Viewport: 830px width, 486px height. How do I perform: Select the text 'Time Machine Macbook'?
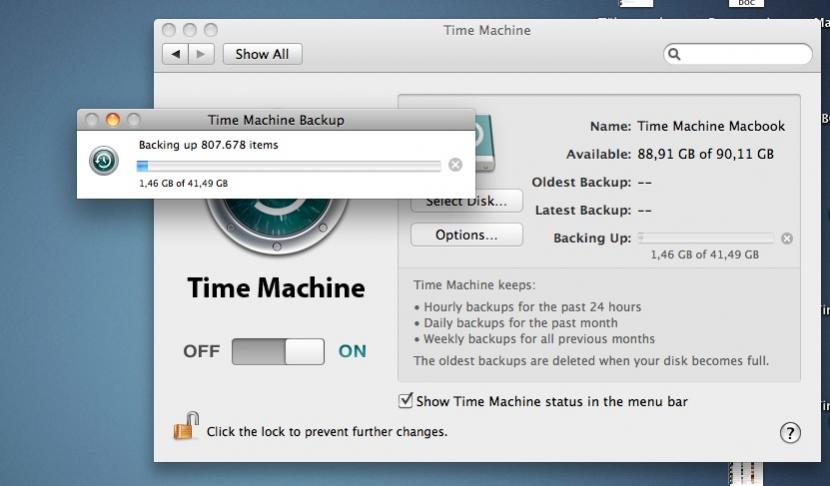[711, 126]
